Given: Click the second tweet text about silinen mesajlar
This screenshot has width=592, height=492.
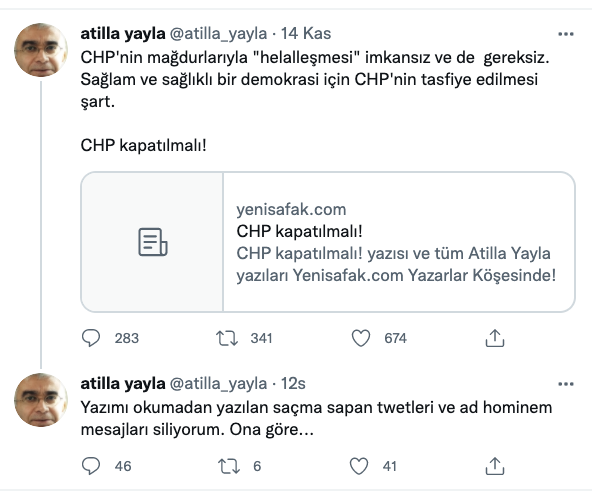Looking at the screenshot, I should click(316, 418).
